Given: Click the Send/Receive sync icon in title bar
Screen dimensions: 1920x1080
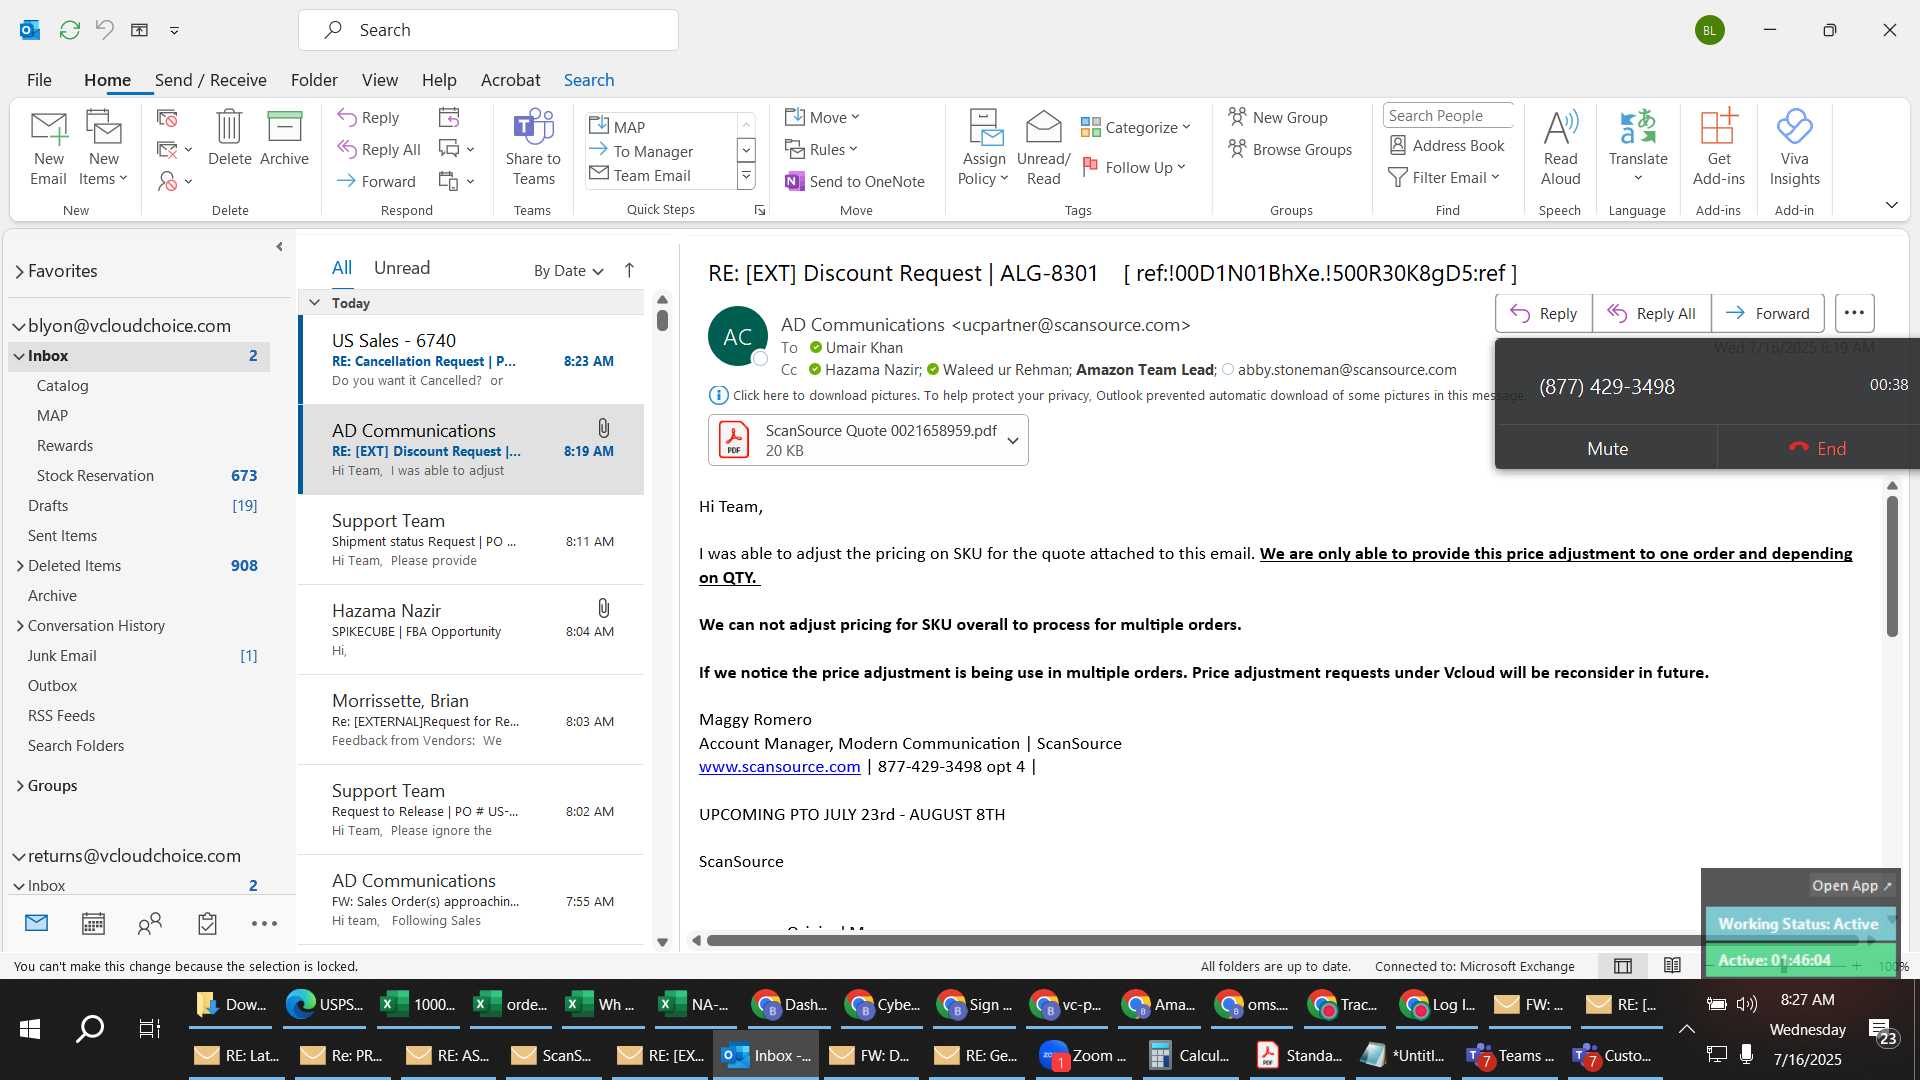Looking at the screenshot, I should coord(69,30).
